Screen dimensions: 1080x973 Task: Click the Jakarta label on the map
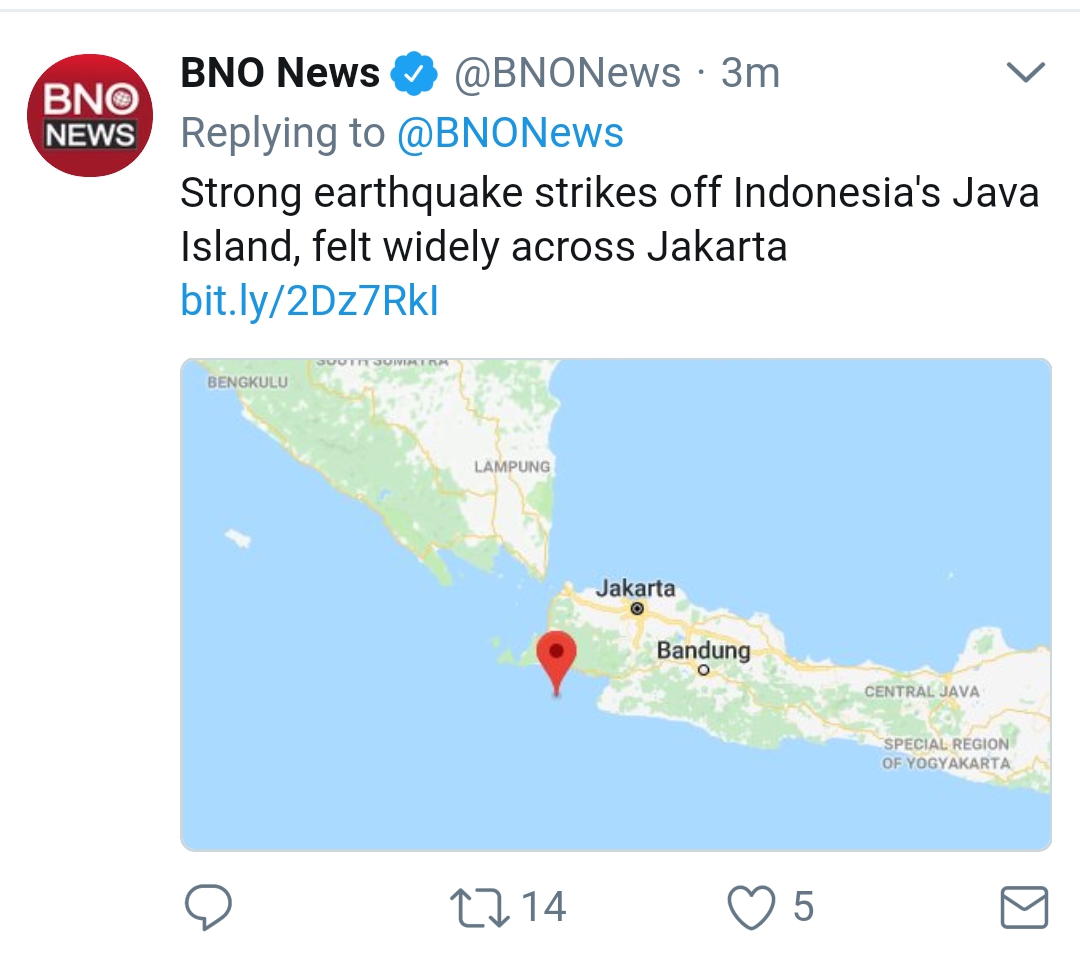(635, 588)
